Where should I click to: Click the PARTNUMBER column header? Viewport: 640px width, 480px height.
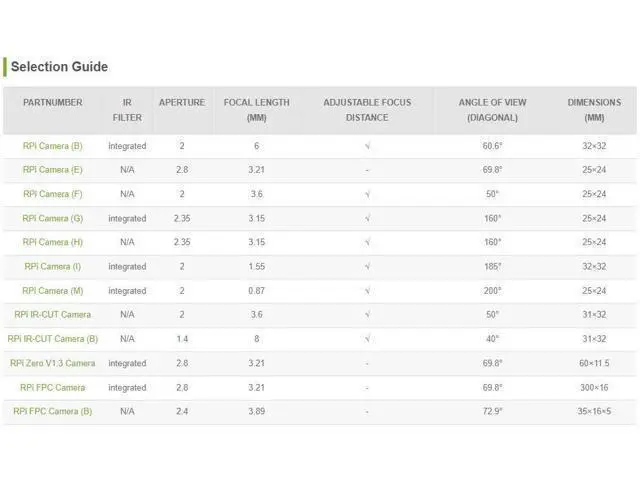[53, 102]
